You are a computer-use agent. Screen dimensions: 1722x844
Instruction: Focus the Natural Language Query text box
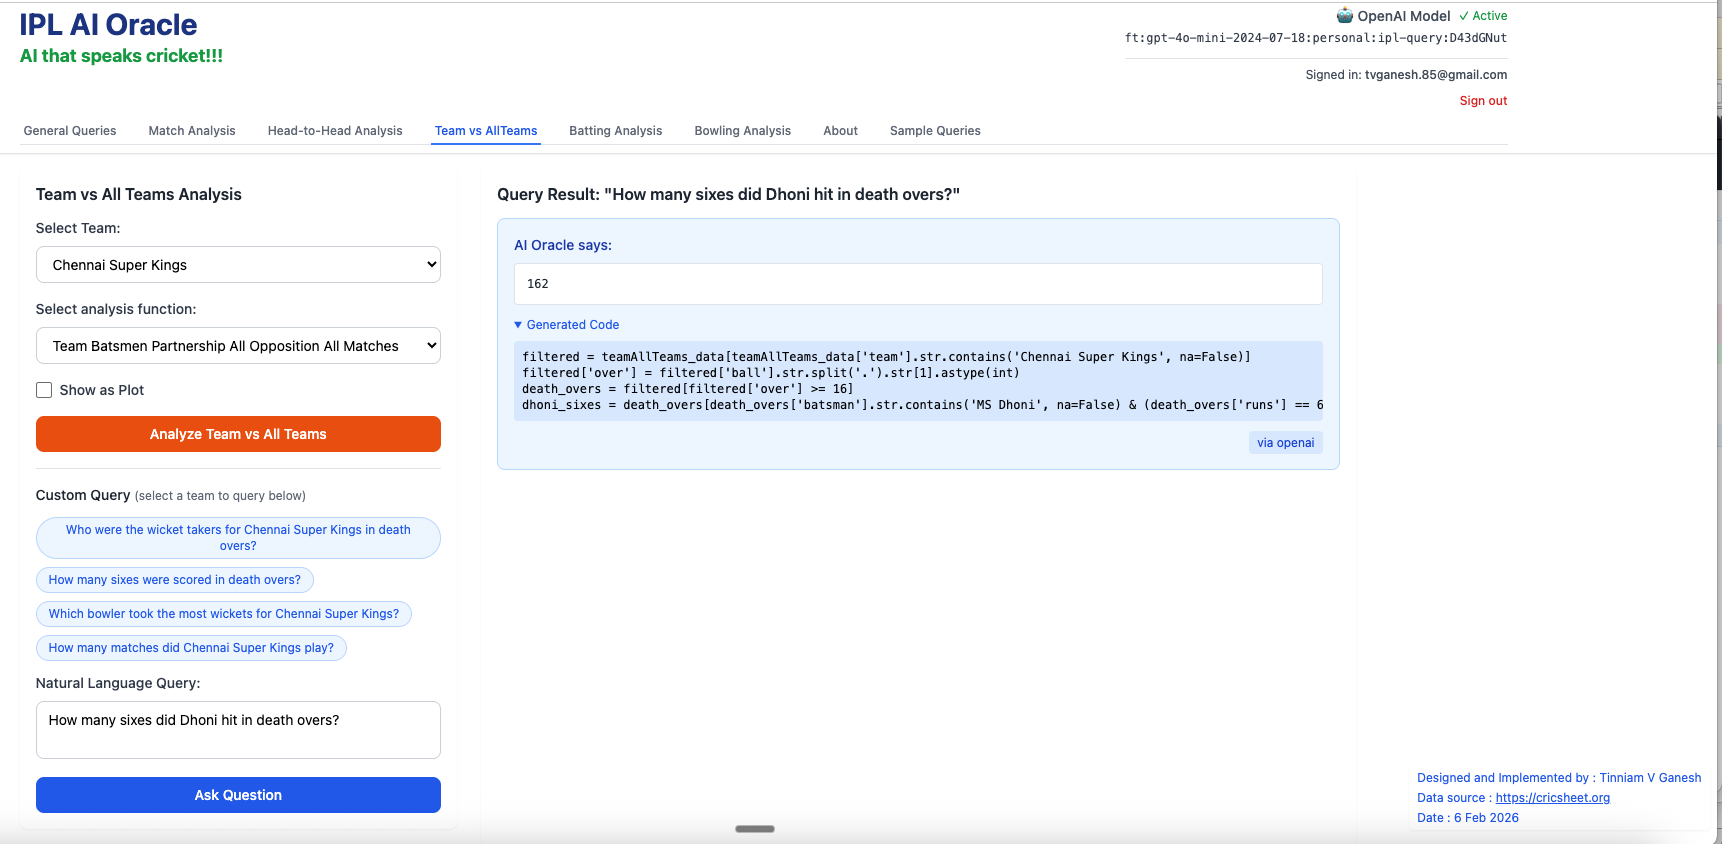[238, 730]
